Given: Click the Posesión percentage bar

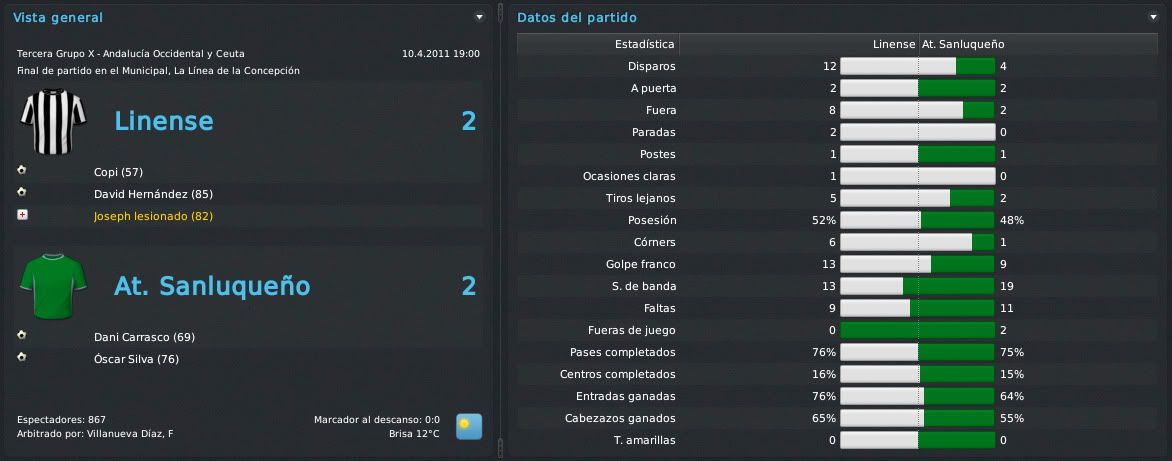Looking at the screenshot, I should pyautogui.click(x=918, y=220).
